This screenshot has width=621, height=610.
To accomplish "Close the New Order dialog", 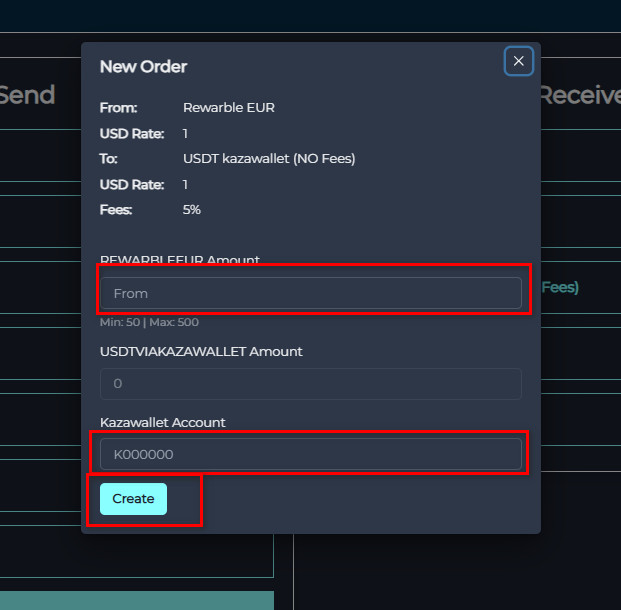I will (518, 61).
